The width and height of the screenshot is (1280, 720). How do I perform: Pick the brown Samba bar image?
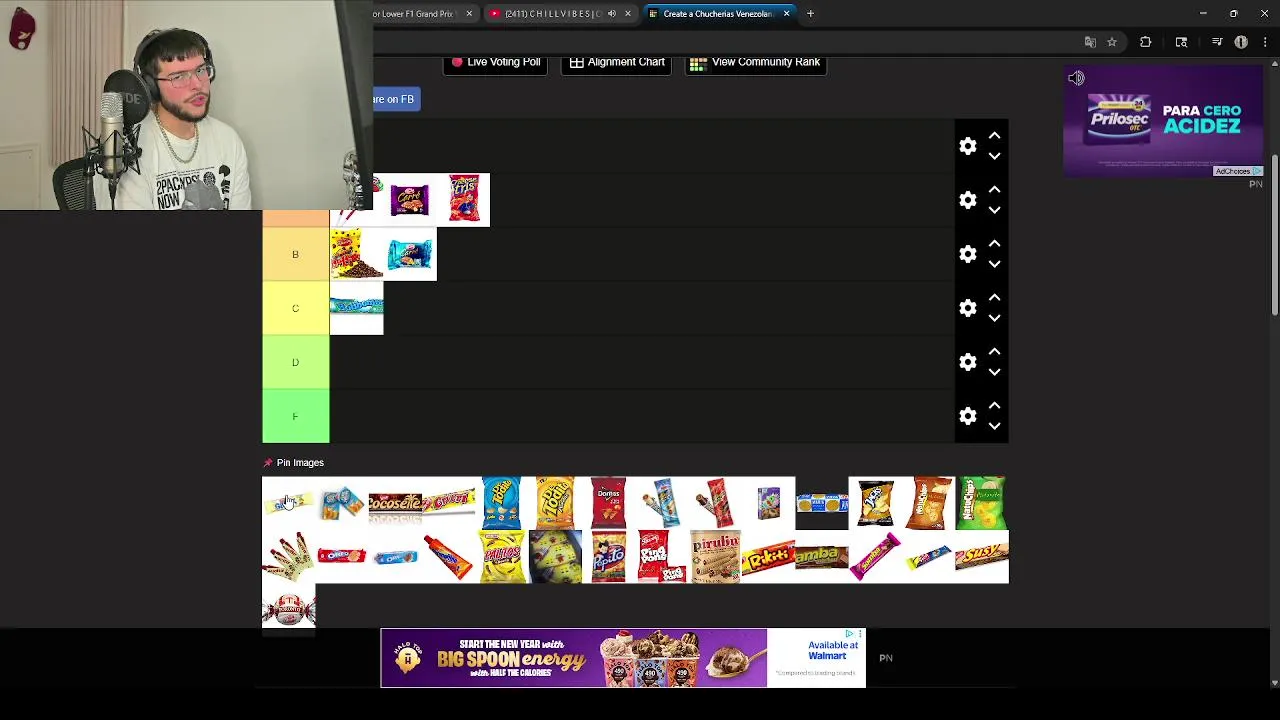822,557
